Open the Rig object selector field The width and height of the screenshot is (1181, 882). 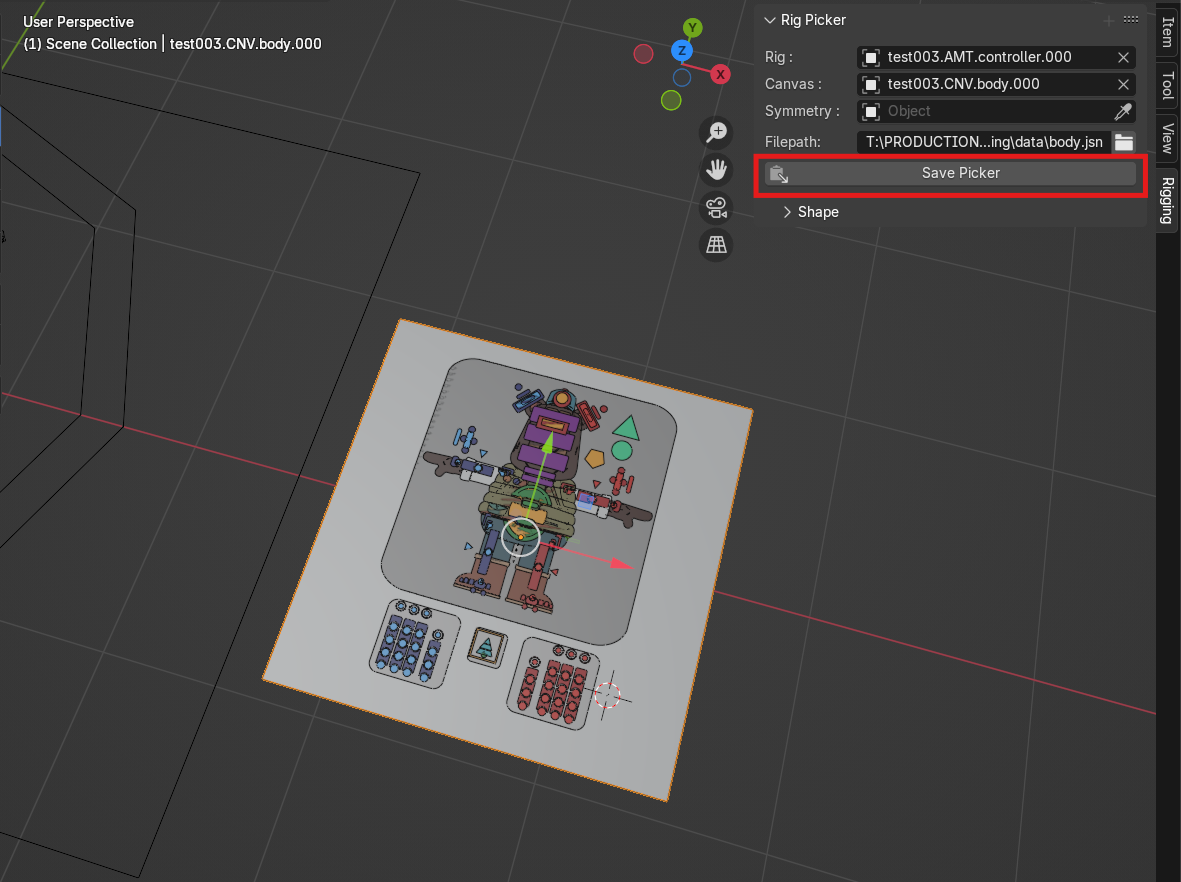(984, 57)
